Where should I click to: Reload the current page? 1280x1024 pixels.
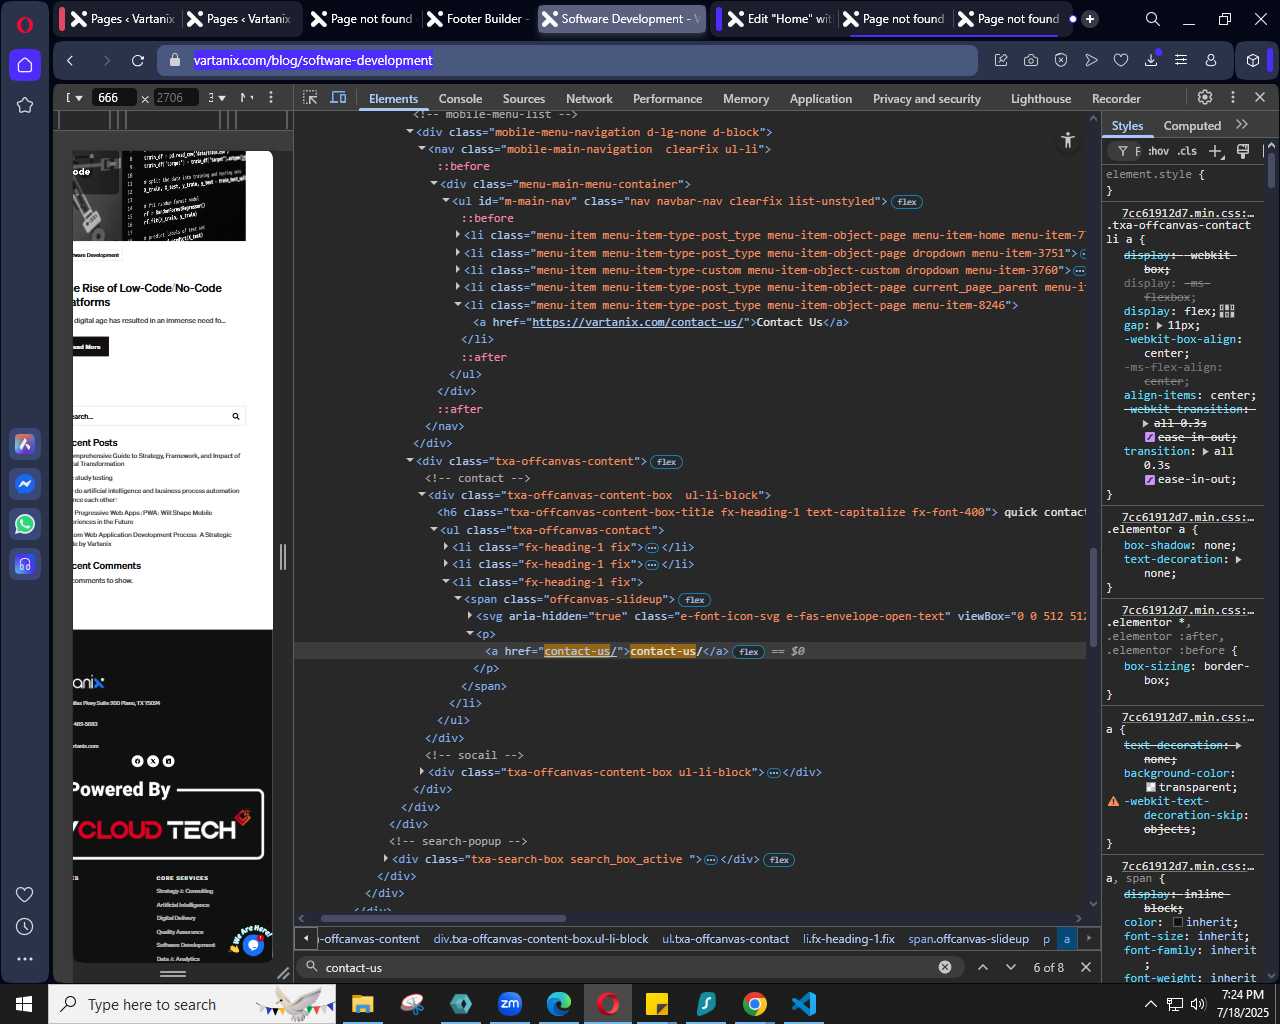point(138,61)
